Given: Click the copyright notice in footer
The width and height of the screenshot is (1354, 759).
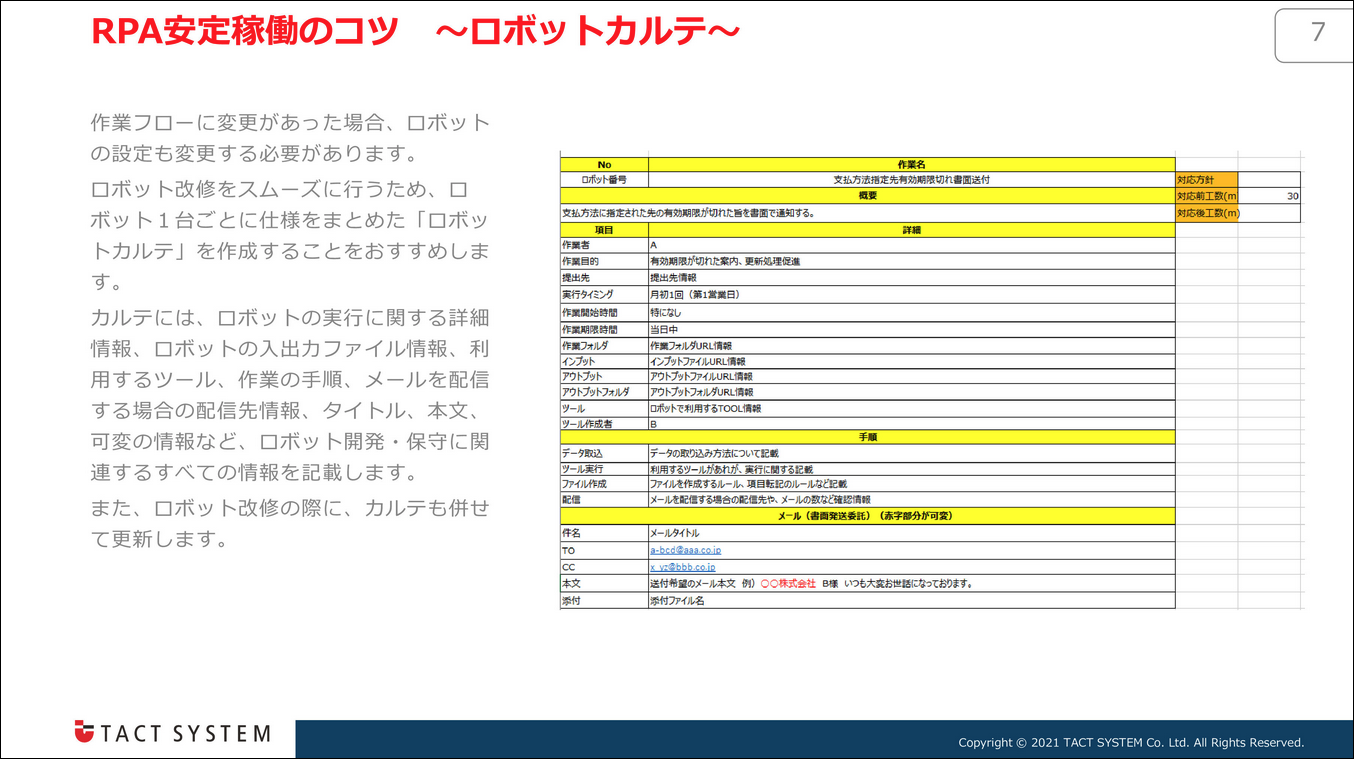Looking at the screenshot, I should click(x=1131, y=743).
